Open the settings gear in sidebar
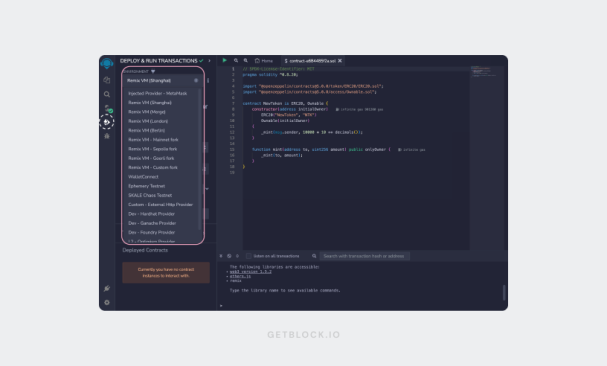The width and height of the screenshot is (607, 366). (107, 302)
